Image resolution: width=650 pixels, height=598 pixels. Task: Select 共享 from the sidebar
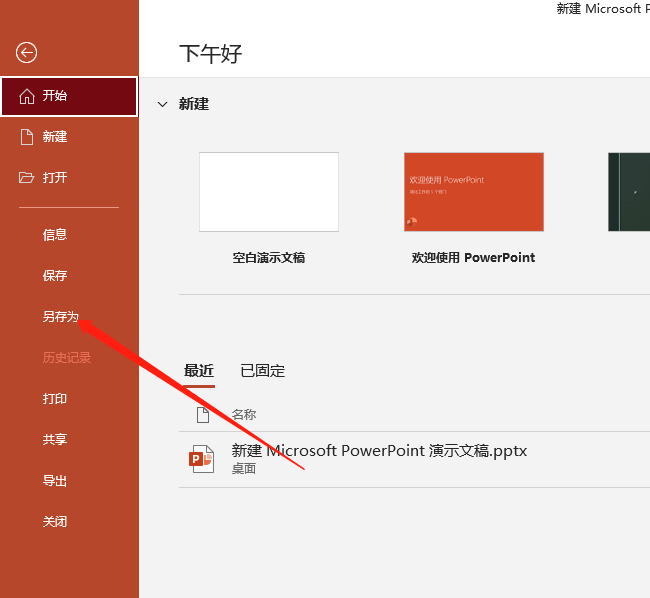55,440
